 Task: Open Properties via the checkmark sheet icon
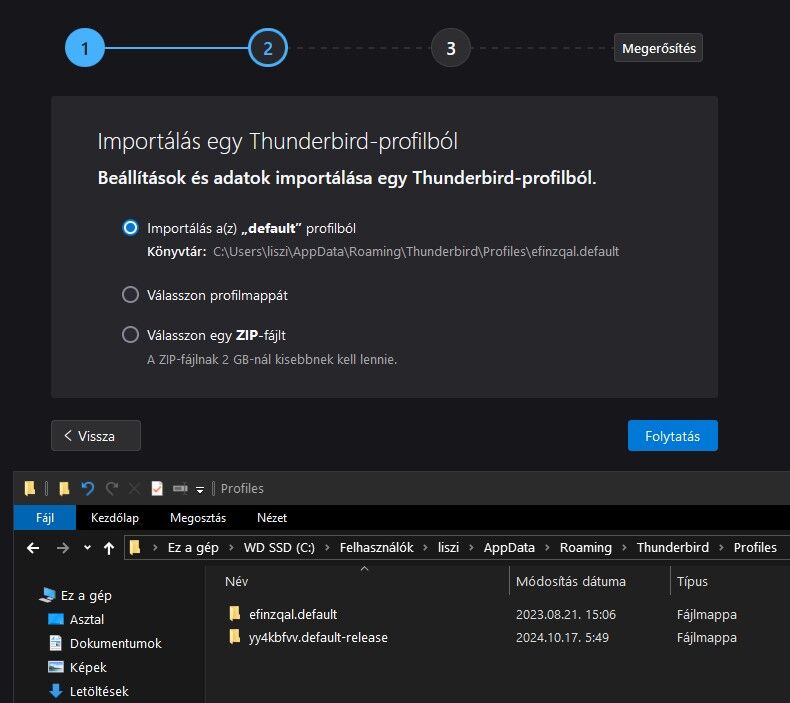point(157,488)
